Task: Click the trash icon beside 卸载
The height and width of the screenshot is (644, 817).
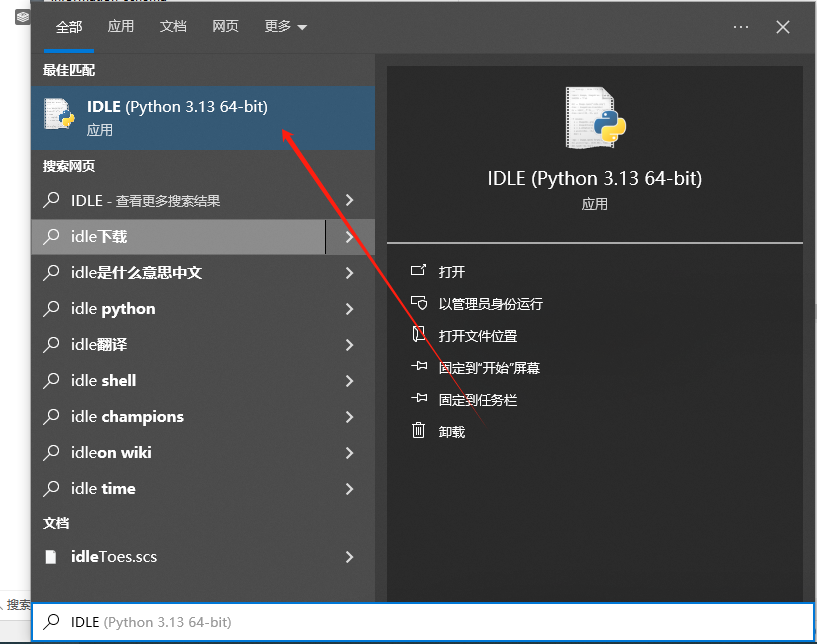Action: click(418, 430)
